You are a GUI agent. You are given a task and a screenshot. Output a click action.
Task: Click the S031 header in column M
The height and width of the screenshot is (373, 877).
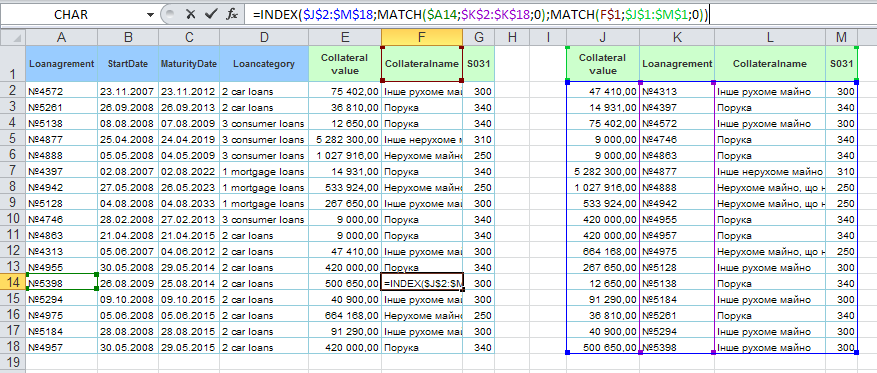pos(842,64)
